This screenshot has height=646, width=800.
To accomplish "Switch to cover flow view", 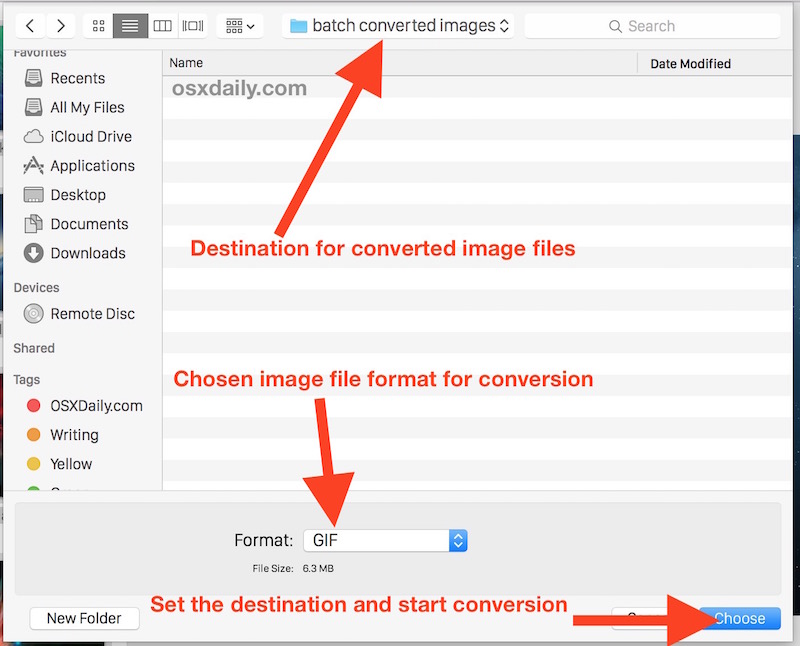I will (x=193, y=25).
